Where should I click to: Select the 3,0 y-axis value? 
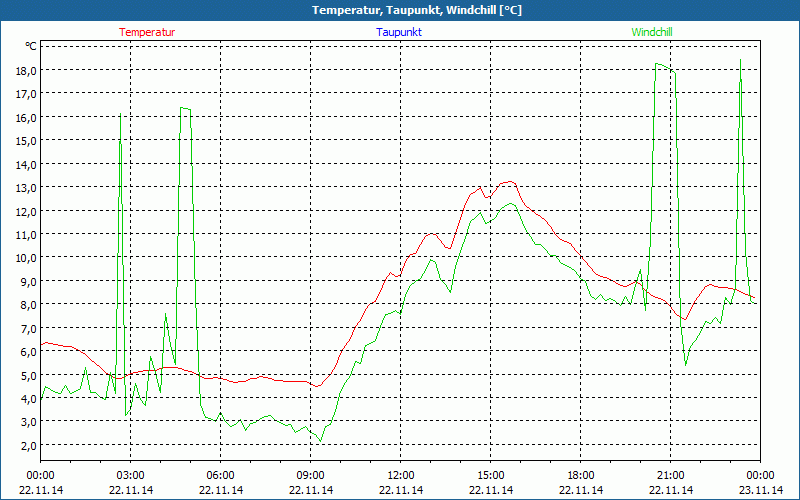tap(28, 422)
